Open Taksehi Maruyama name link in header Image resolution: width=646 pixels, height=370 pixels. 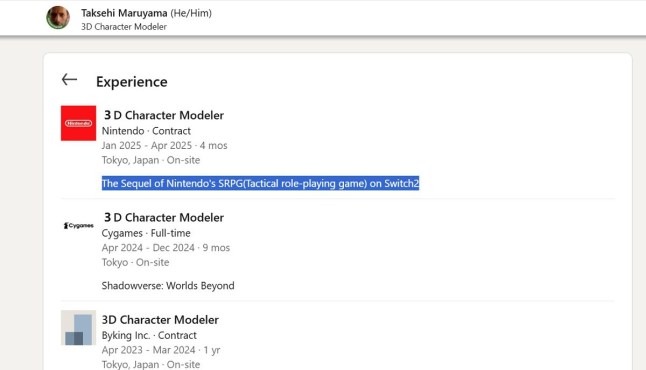[124, 13]
